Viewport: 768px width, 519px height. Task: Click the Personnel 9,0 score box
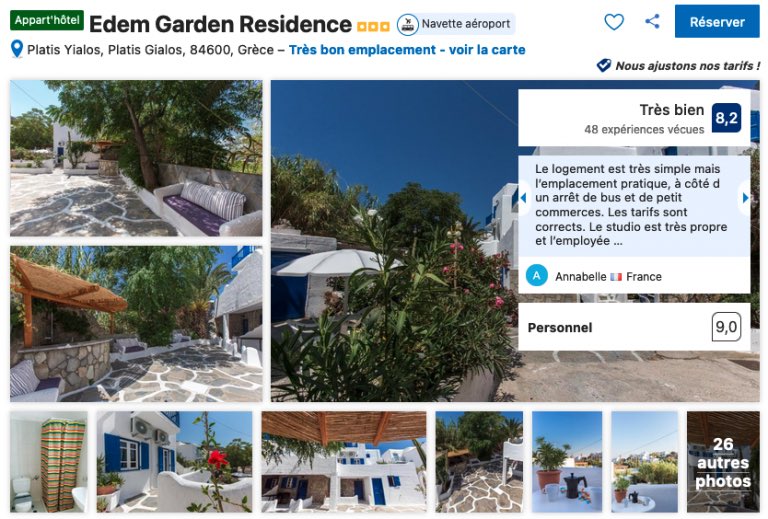[634, 327]
